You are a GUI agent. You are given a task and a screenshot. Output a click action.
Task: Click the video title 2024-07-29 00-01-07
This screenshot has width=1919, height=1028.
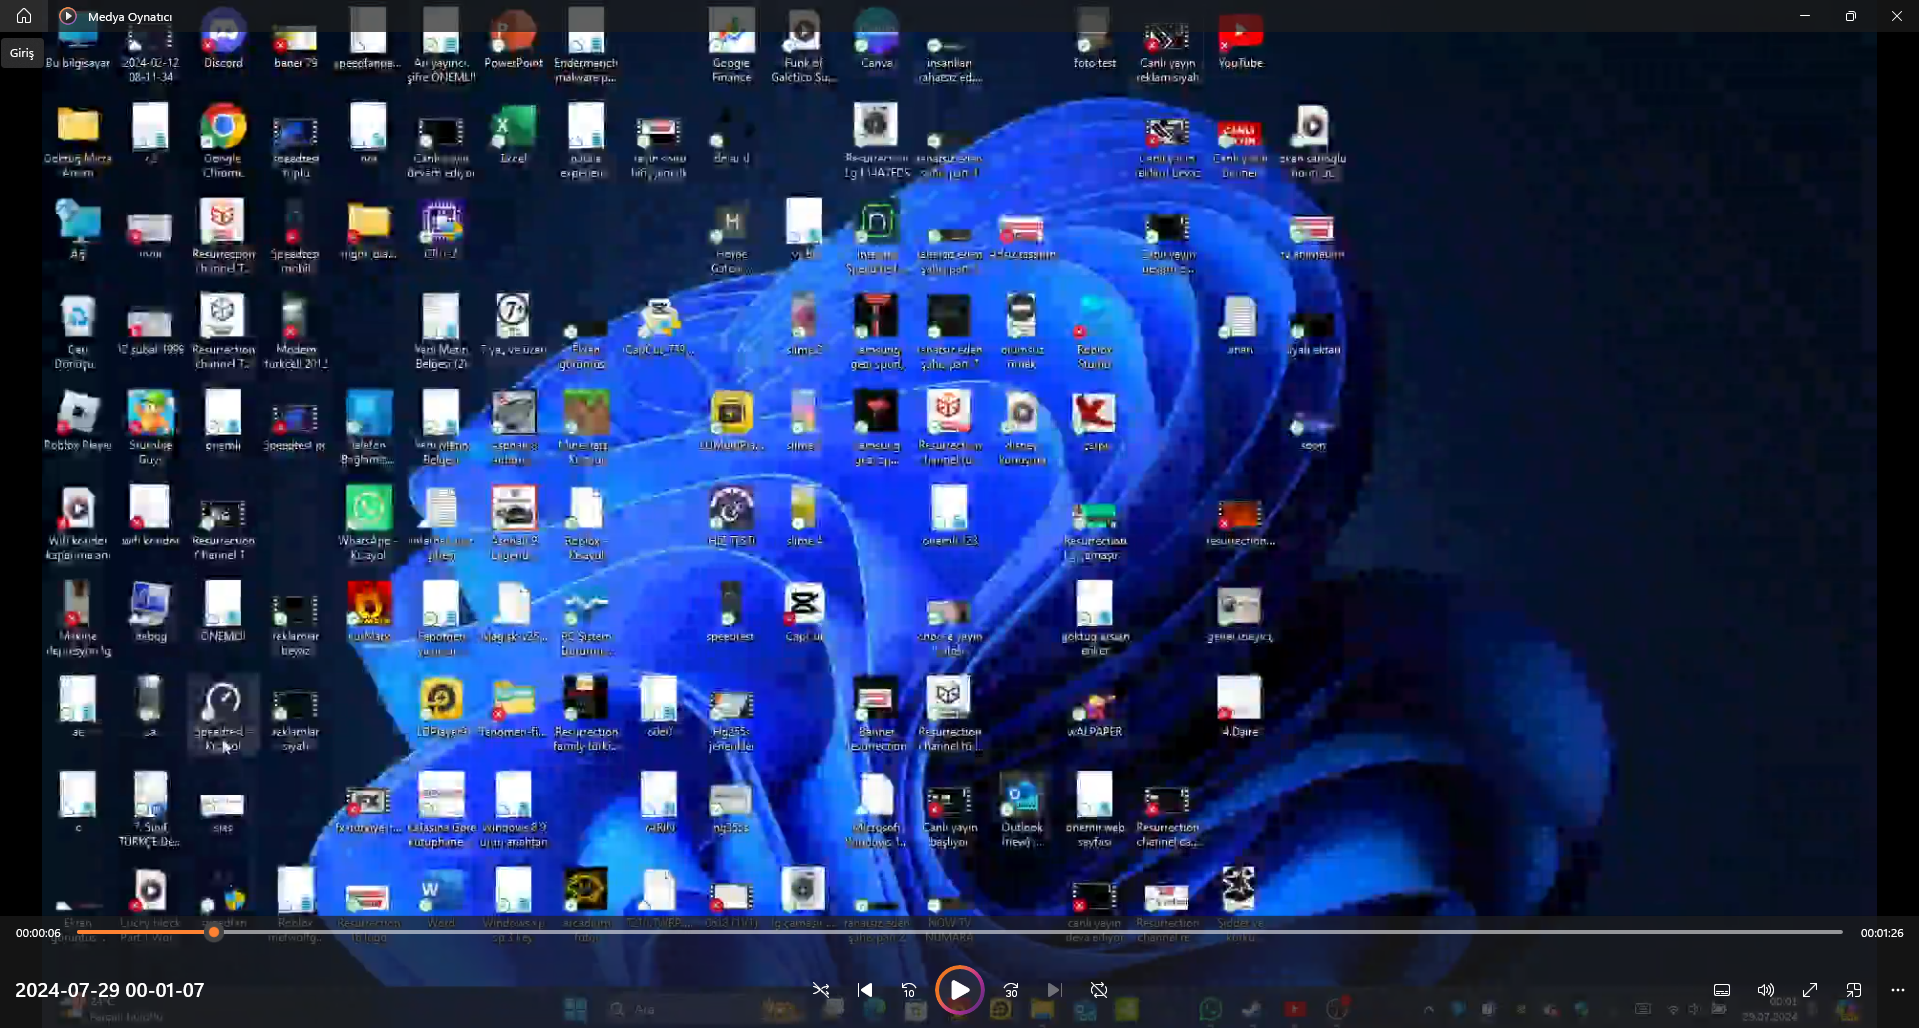click(x=110, y=990)
